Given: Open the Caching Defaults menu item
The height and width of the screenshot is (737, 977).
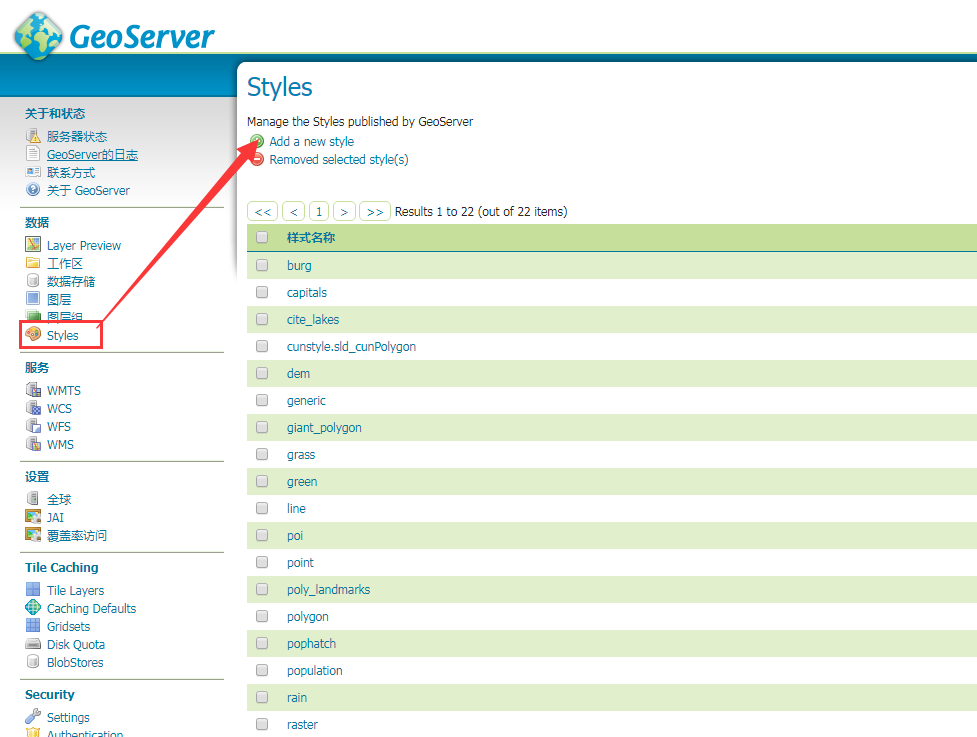Looking at the screenshot, I should point(92,609).
